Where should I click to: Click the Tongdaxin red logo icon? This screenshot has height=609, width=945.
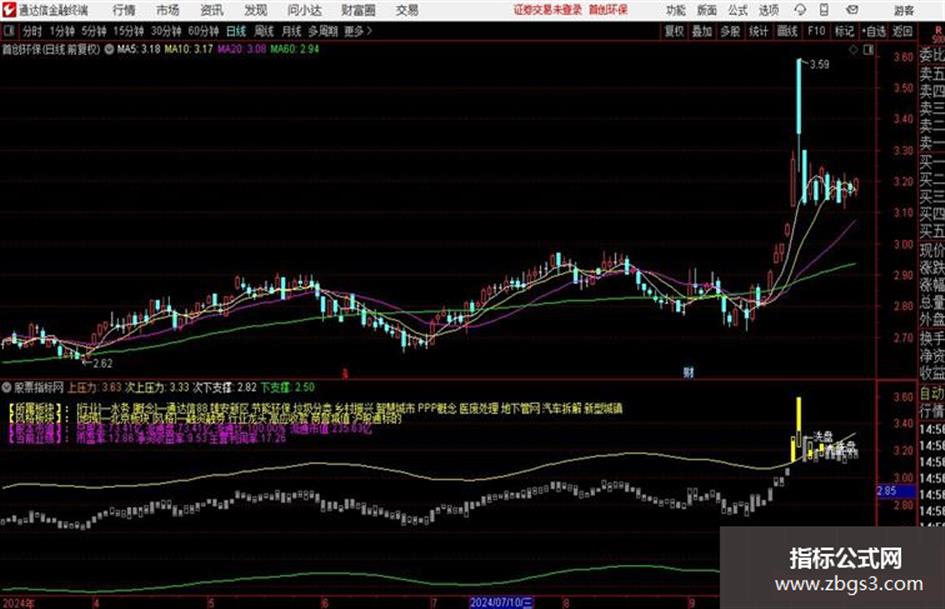9,10
